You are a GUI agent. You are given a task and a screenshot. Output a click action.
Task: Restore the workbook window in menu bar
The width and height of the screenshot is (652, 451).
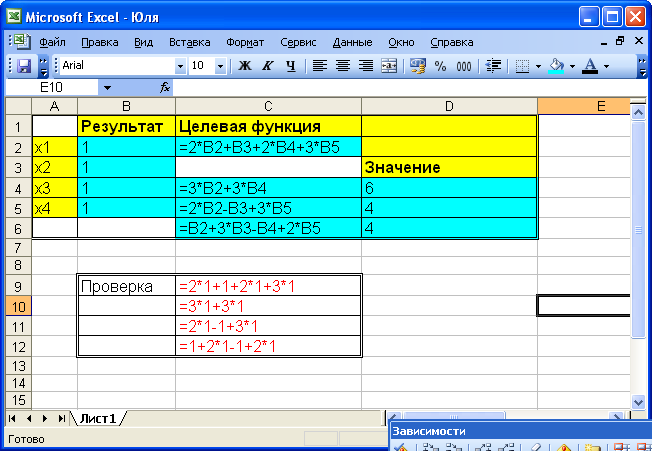coord(620,41)
